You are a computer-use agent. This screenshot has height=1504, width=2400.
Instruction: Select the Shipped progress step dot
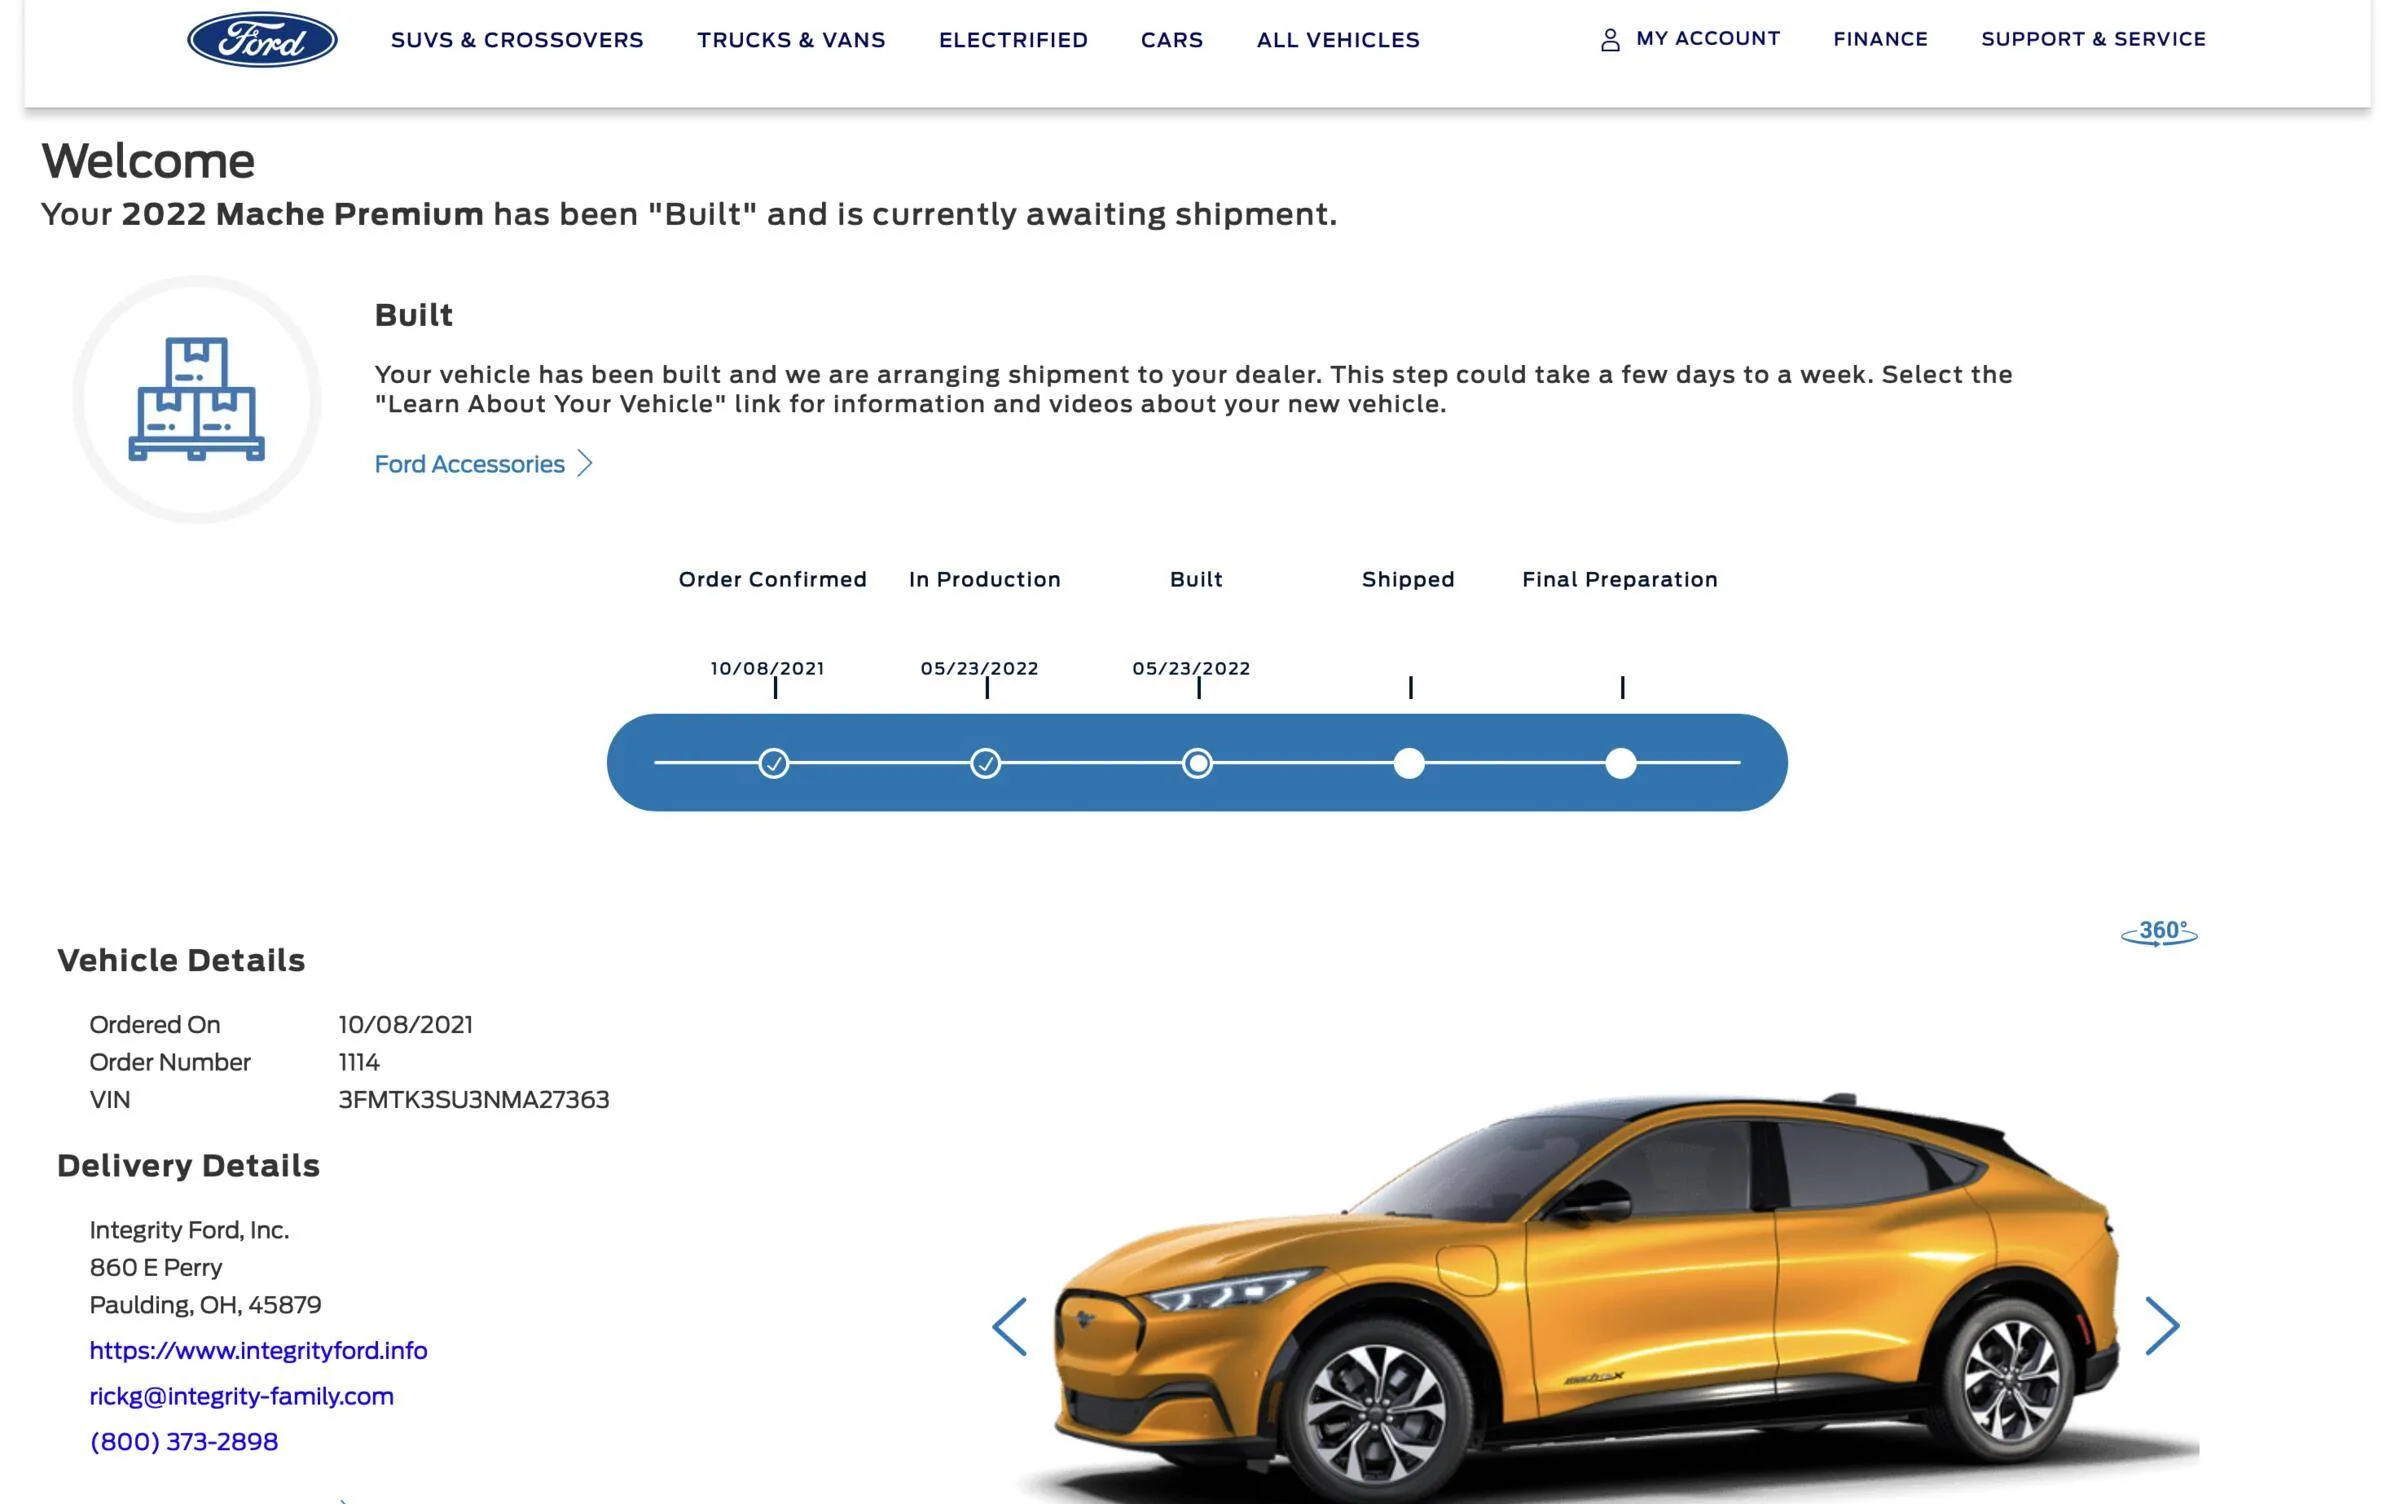[1409, 763]
